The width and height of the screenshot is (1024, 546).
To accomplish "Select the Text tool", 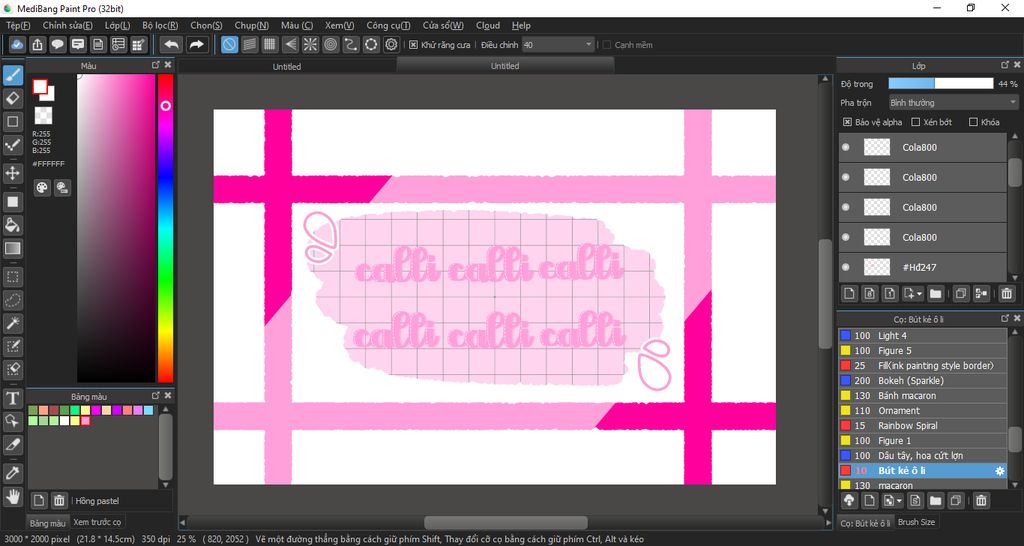I will pyautogui.click(x=12, y=398).
